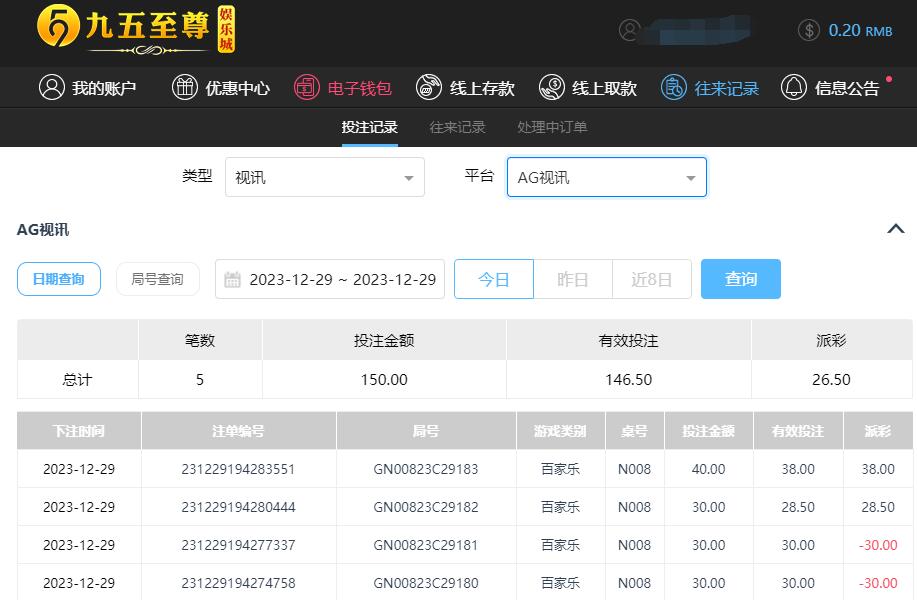Viewport: 917px width, 600px height.
Task: Click total 派彩 value 26.50
Action: point(831,380)
